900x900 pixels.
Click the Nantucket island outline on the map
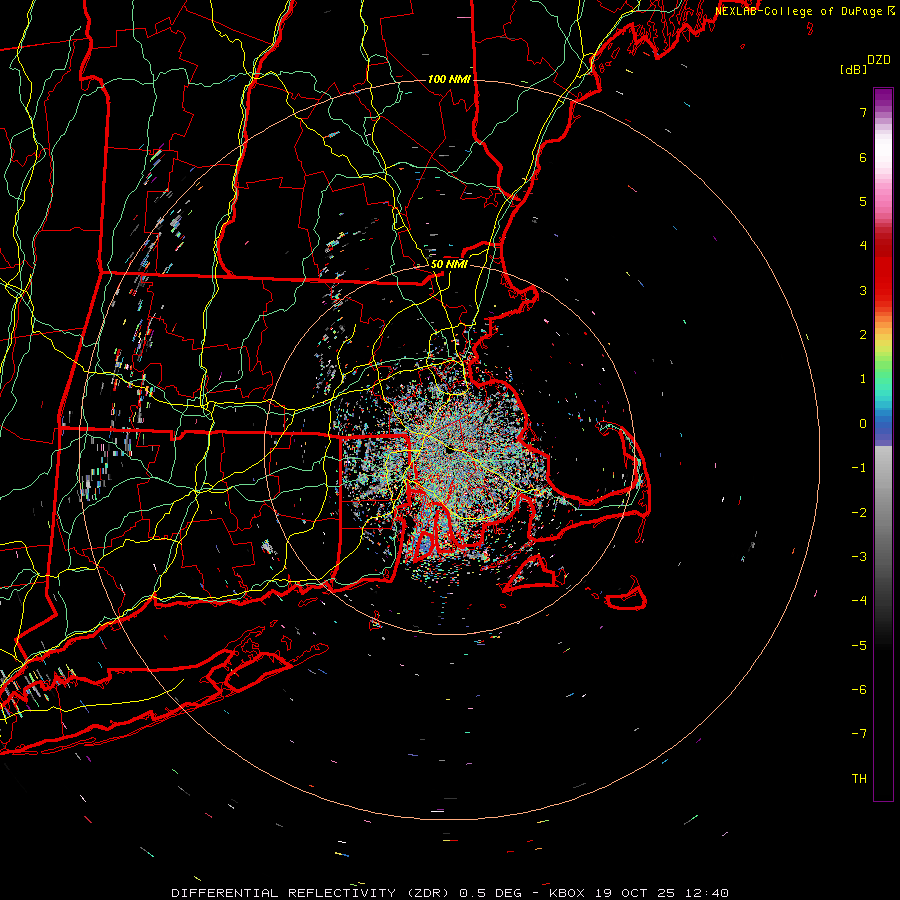(x=627, y=594)
